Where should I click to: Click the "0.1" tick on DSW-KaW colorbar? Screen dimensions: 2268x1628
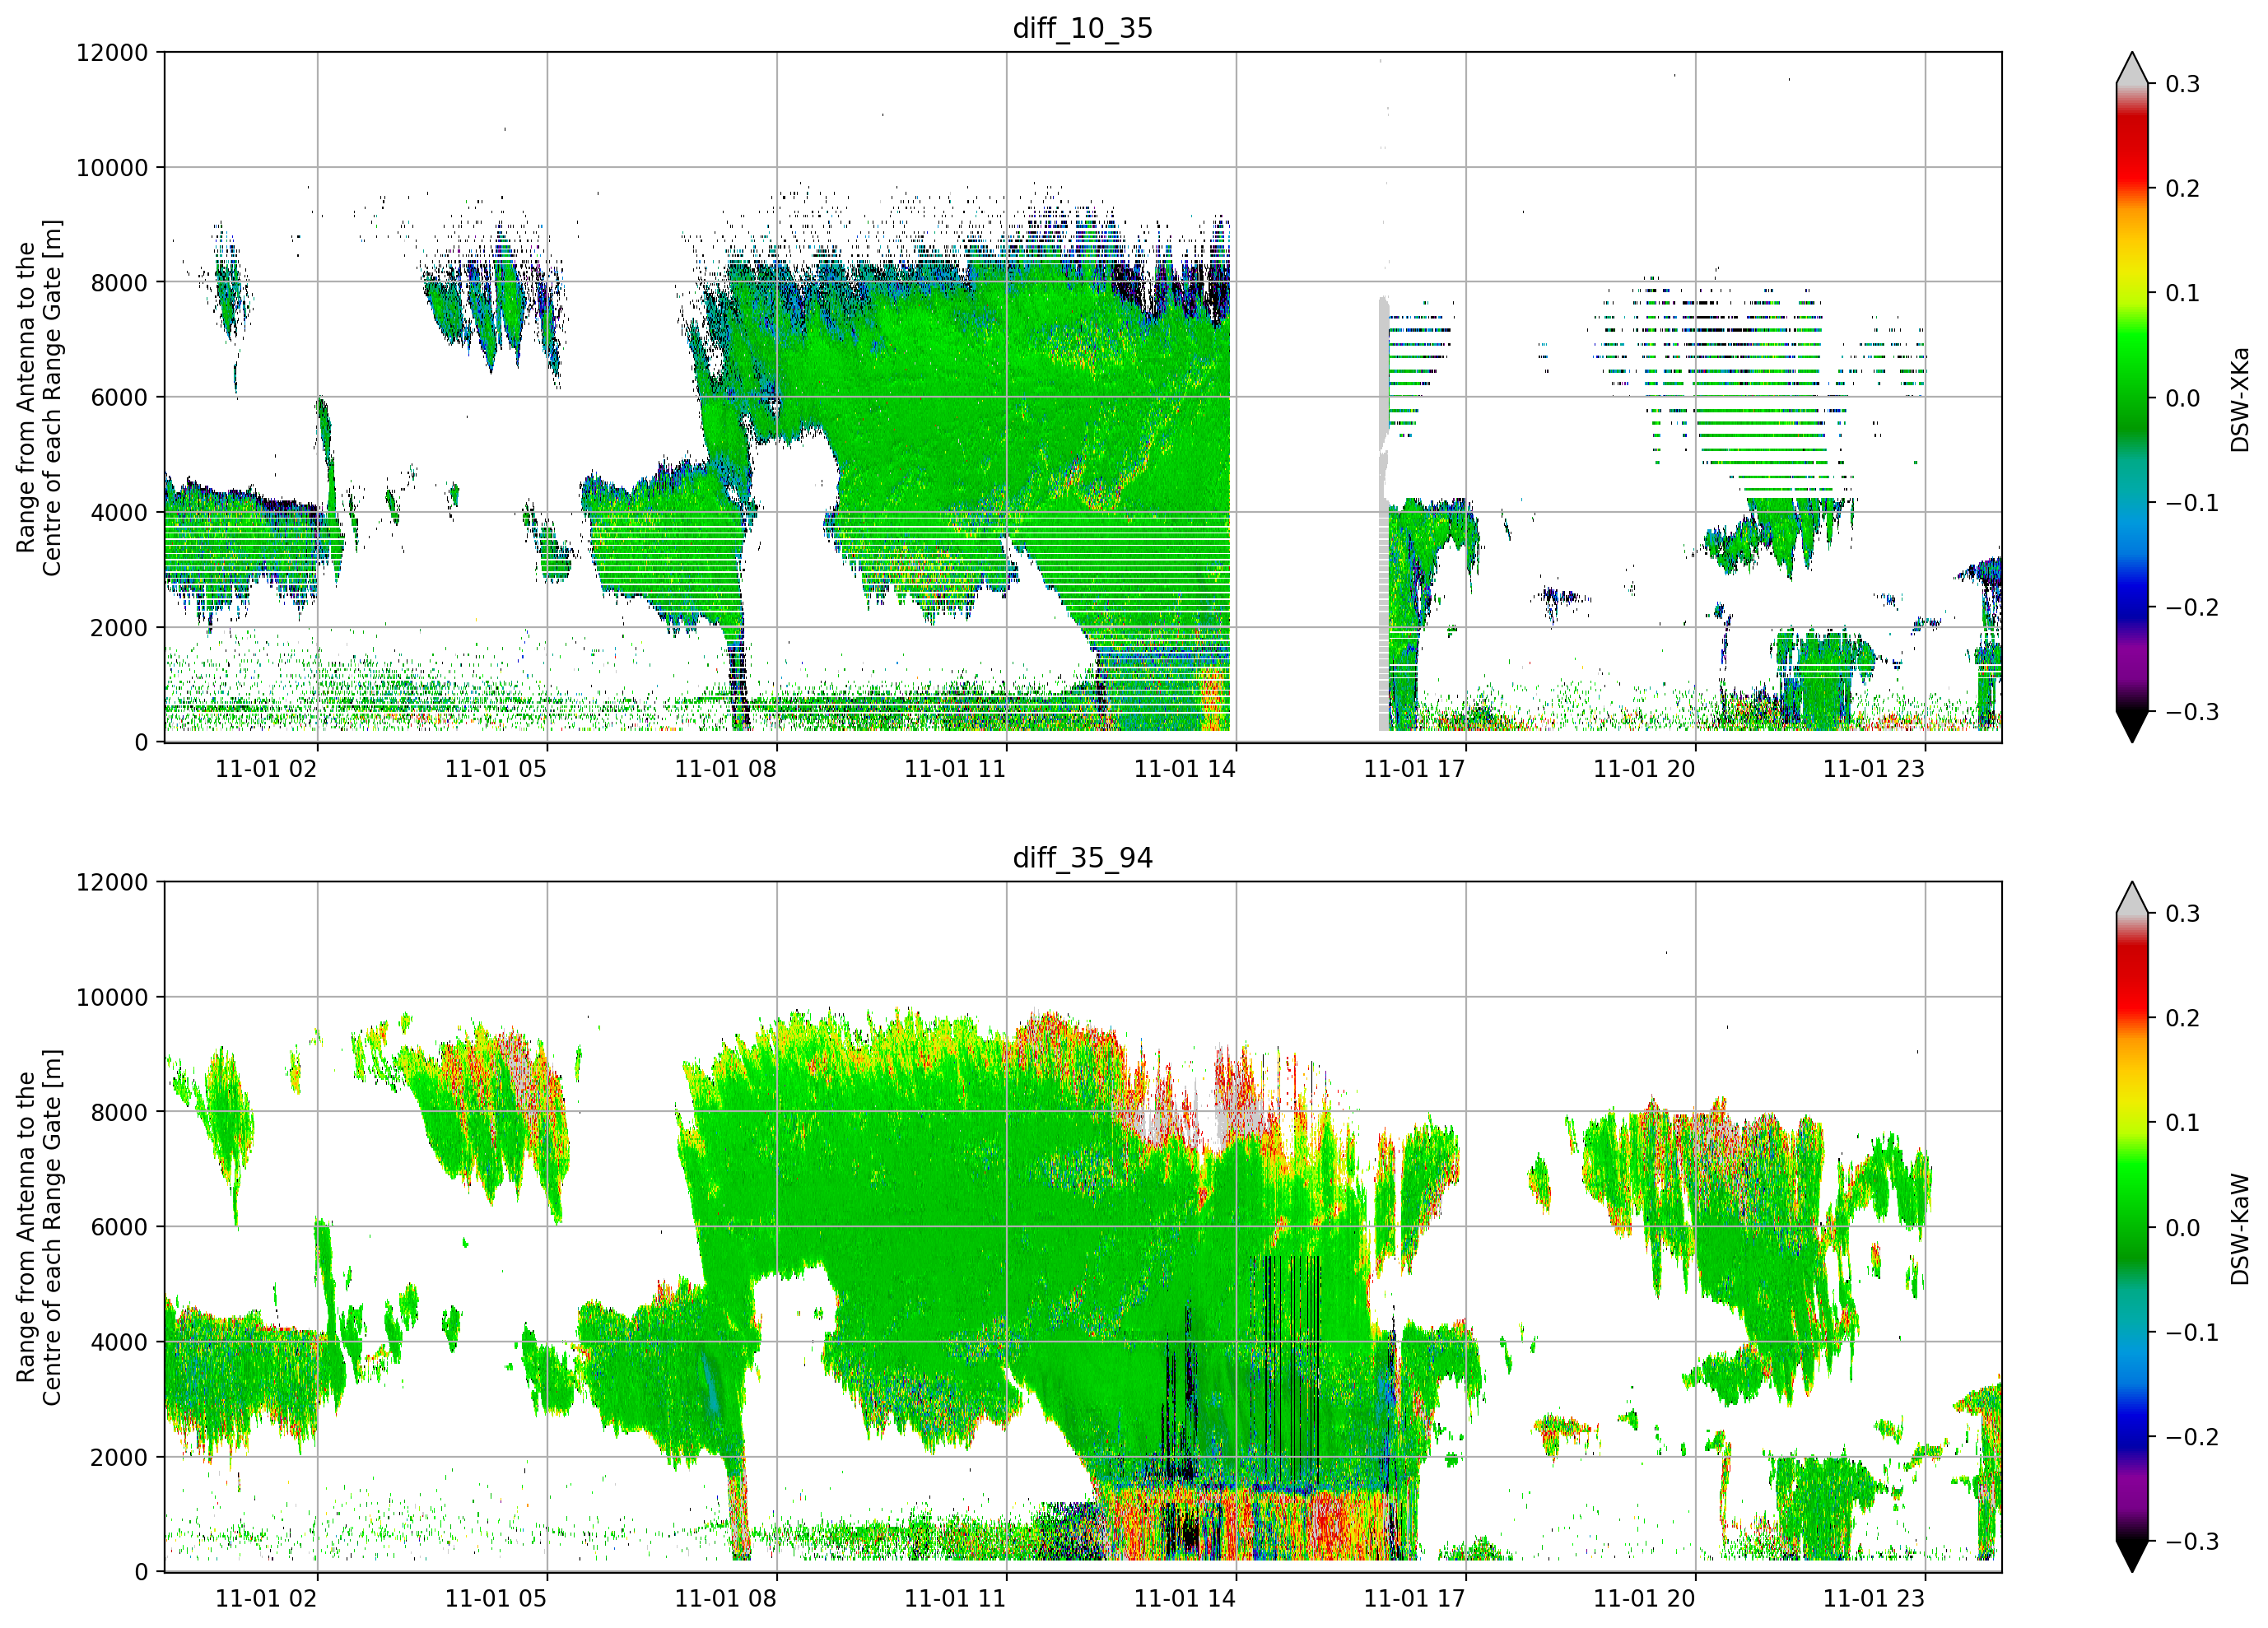point(2182,1124)
